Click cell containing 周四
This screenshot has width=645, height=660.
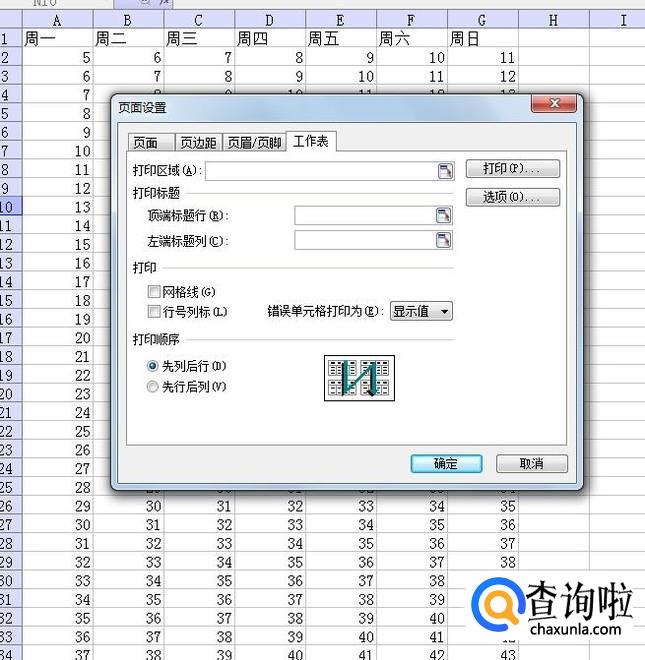coord(269,38)
